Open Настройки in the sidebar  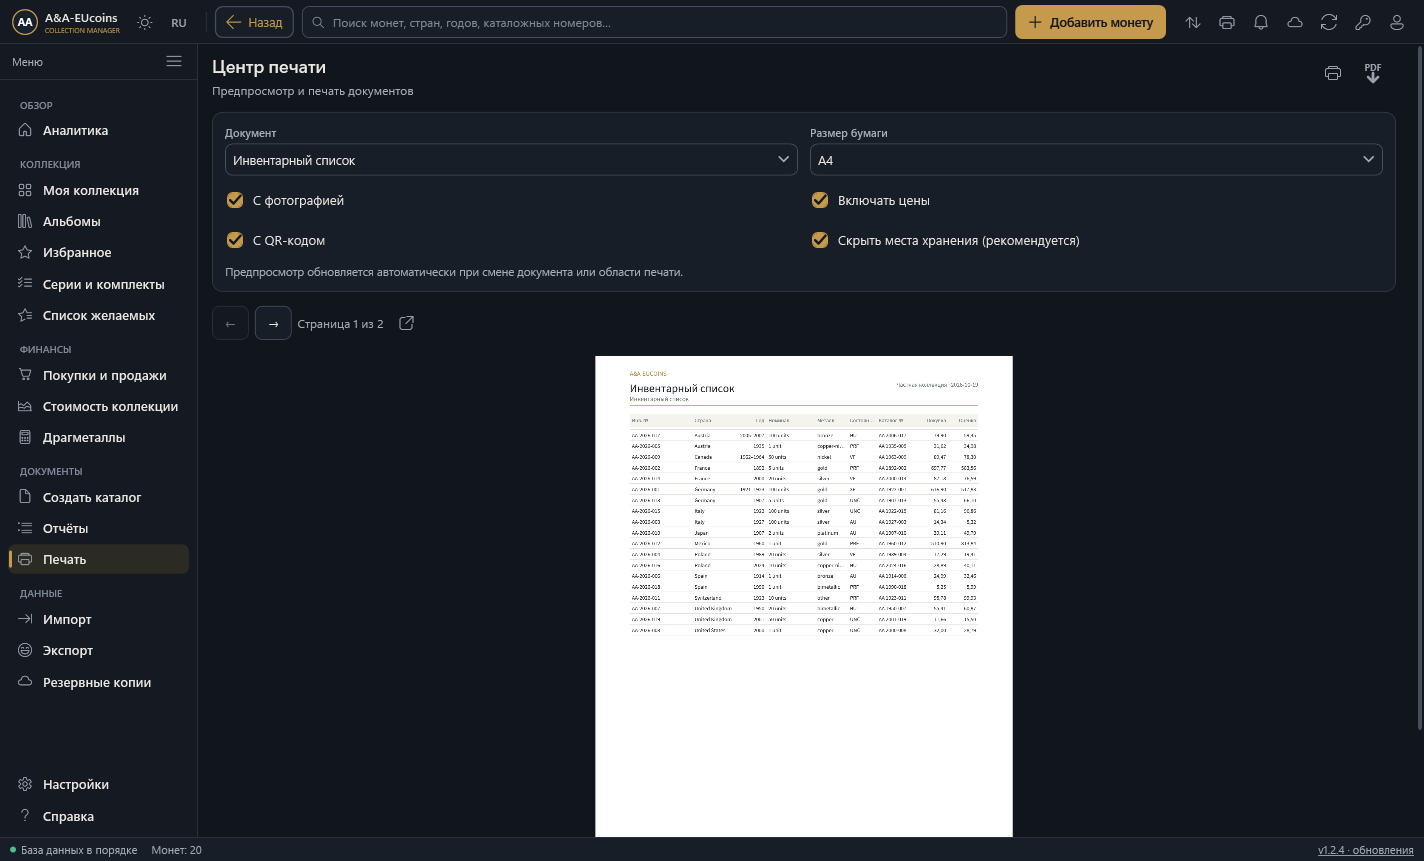[x=98, y=784]
